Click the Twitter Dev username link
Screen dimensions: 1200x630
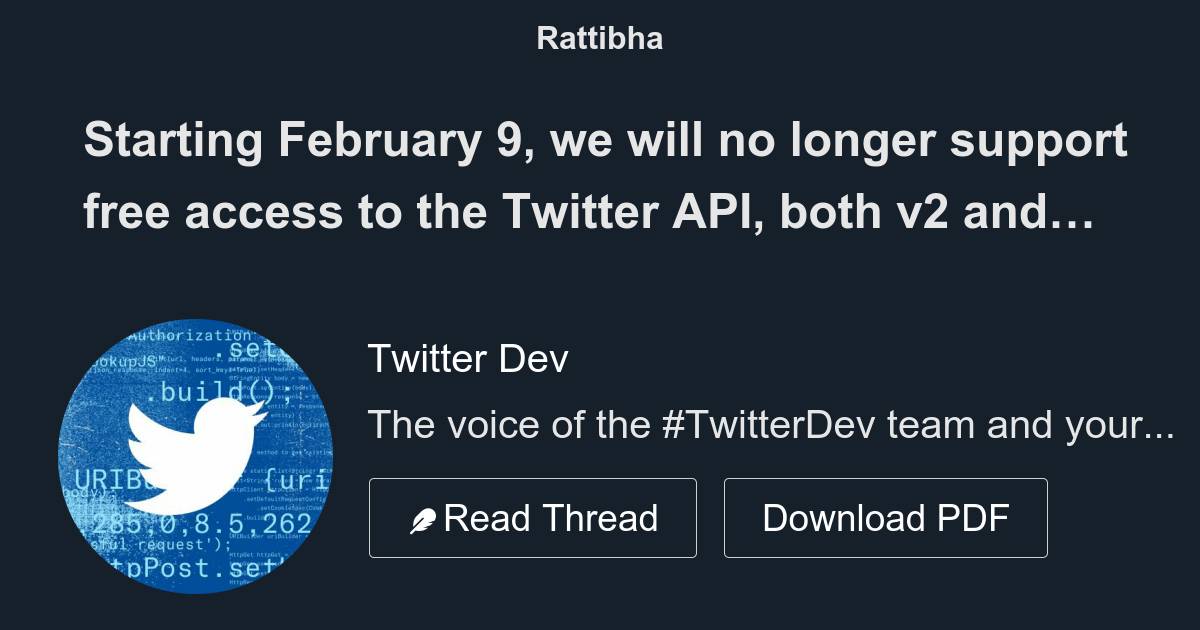pyautogui.click(x=470, y=358)
